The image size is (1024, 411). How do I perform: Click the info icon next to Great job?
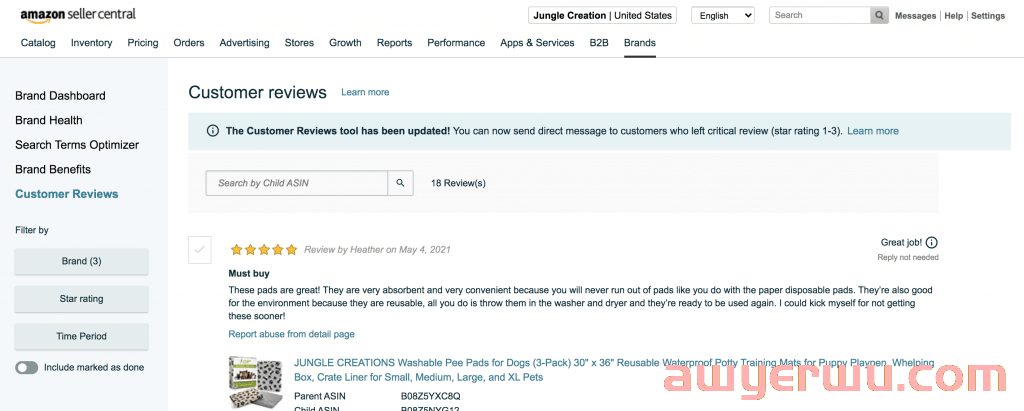tap(932, 242)
